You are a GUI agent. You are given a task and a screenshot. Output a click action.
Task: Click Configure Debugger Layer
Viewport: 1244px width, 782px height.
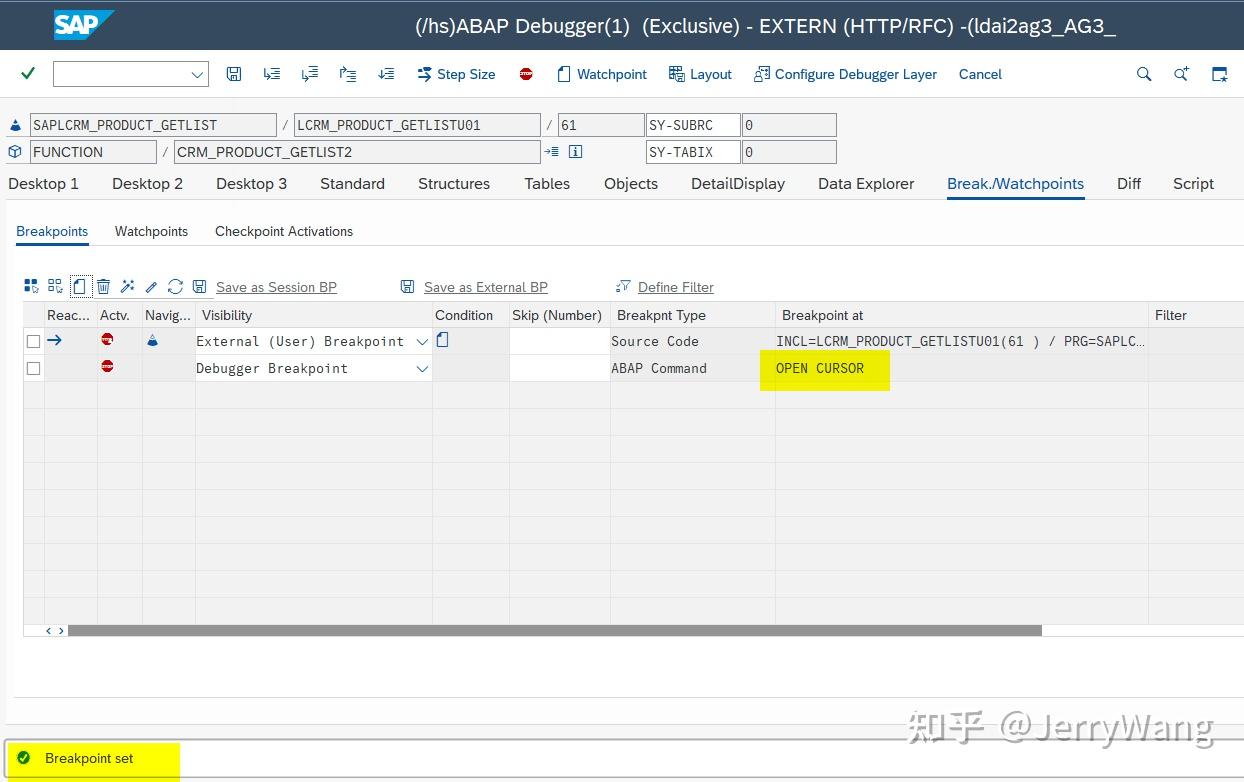tap(845, 74)
